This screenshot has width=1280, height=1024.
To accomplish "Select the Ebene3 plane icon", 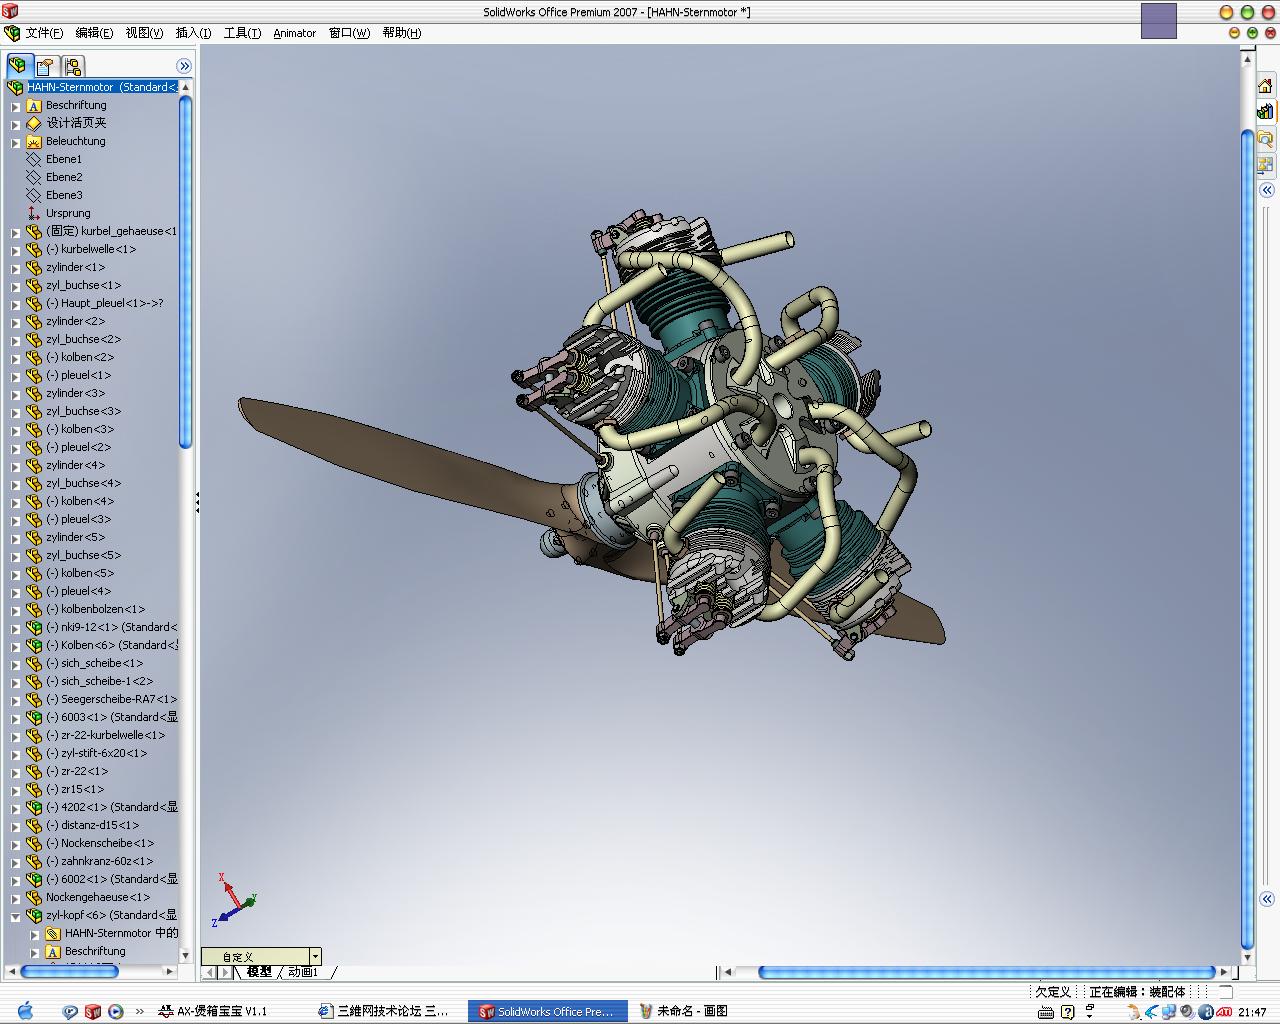I will tap(34, 195).
